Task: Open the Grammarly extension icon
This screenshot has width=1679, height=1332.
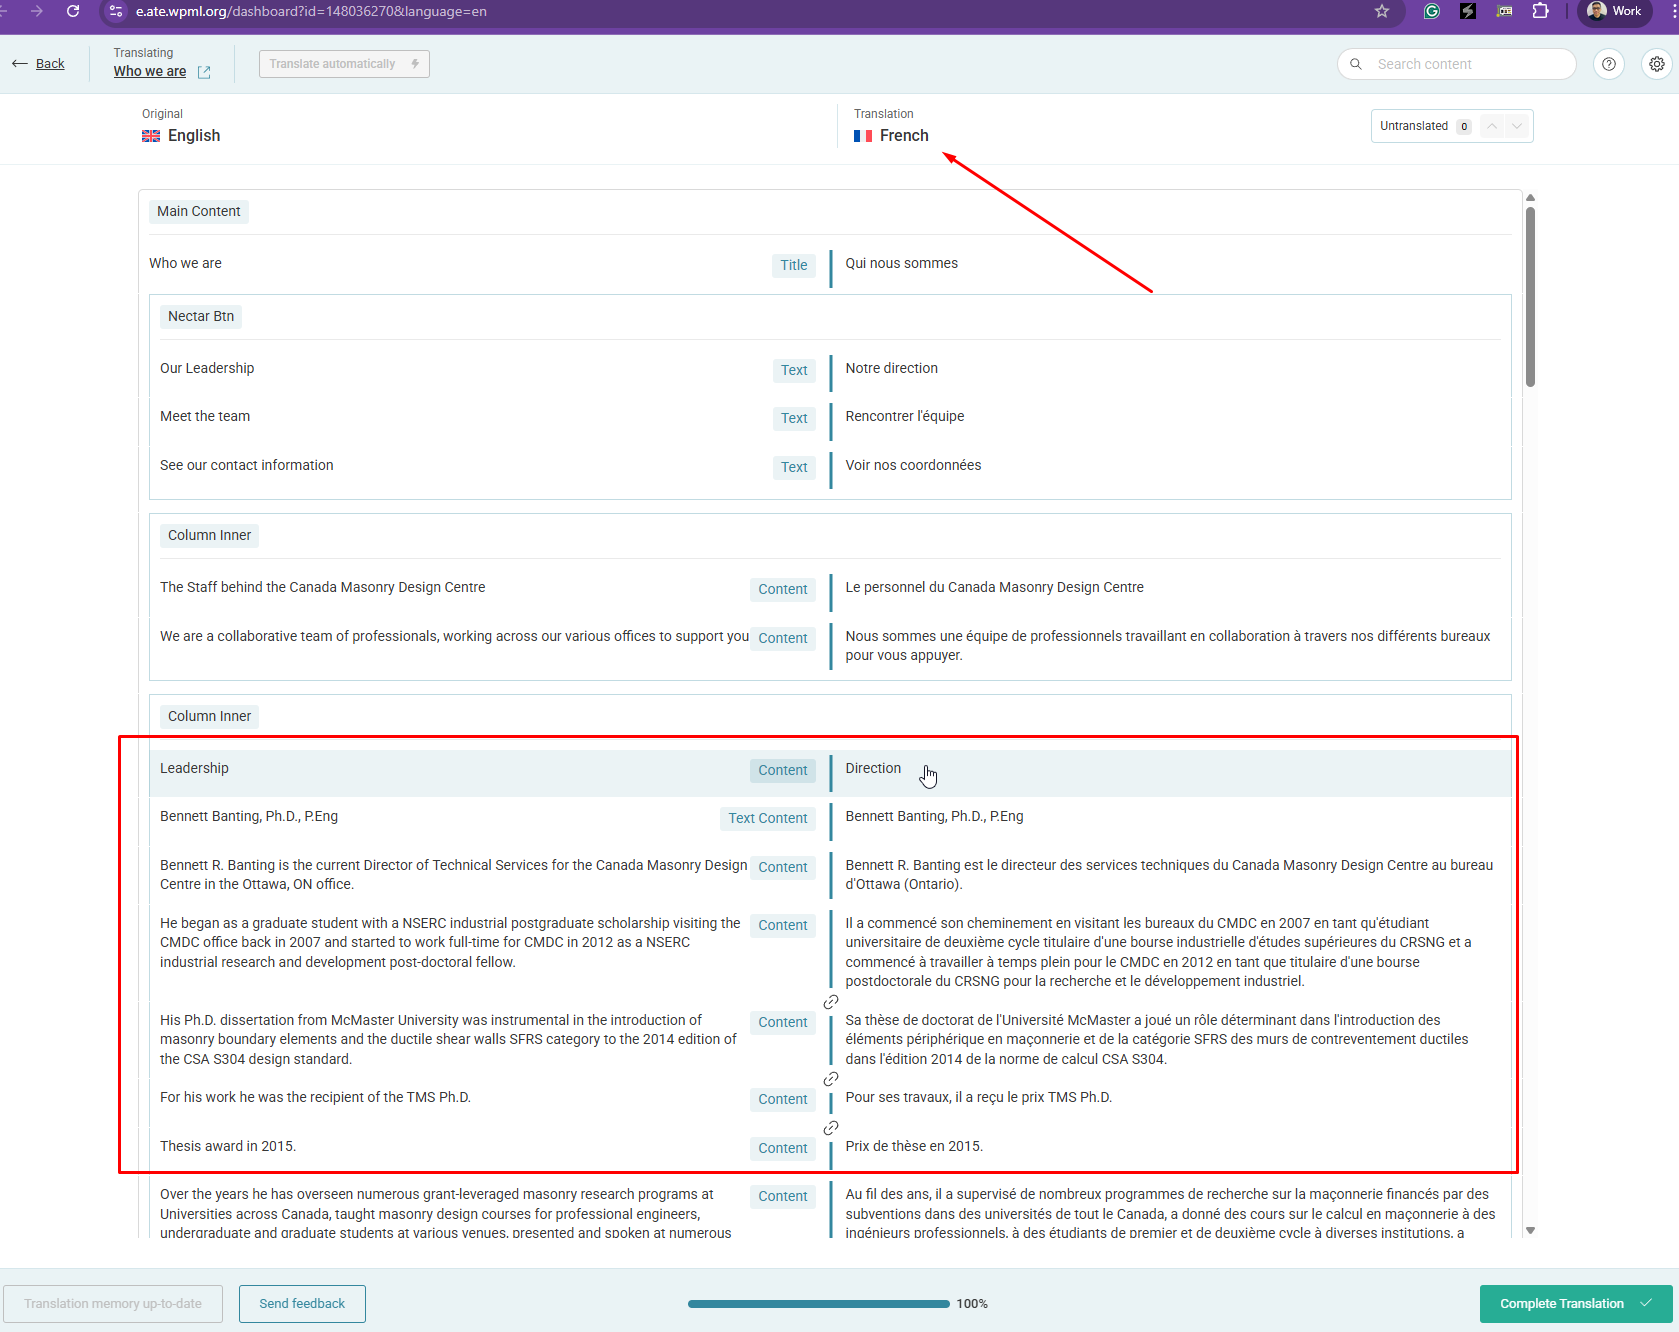Action: tap(1432, 11)
